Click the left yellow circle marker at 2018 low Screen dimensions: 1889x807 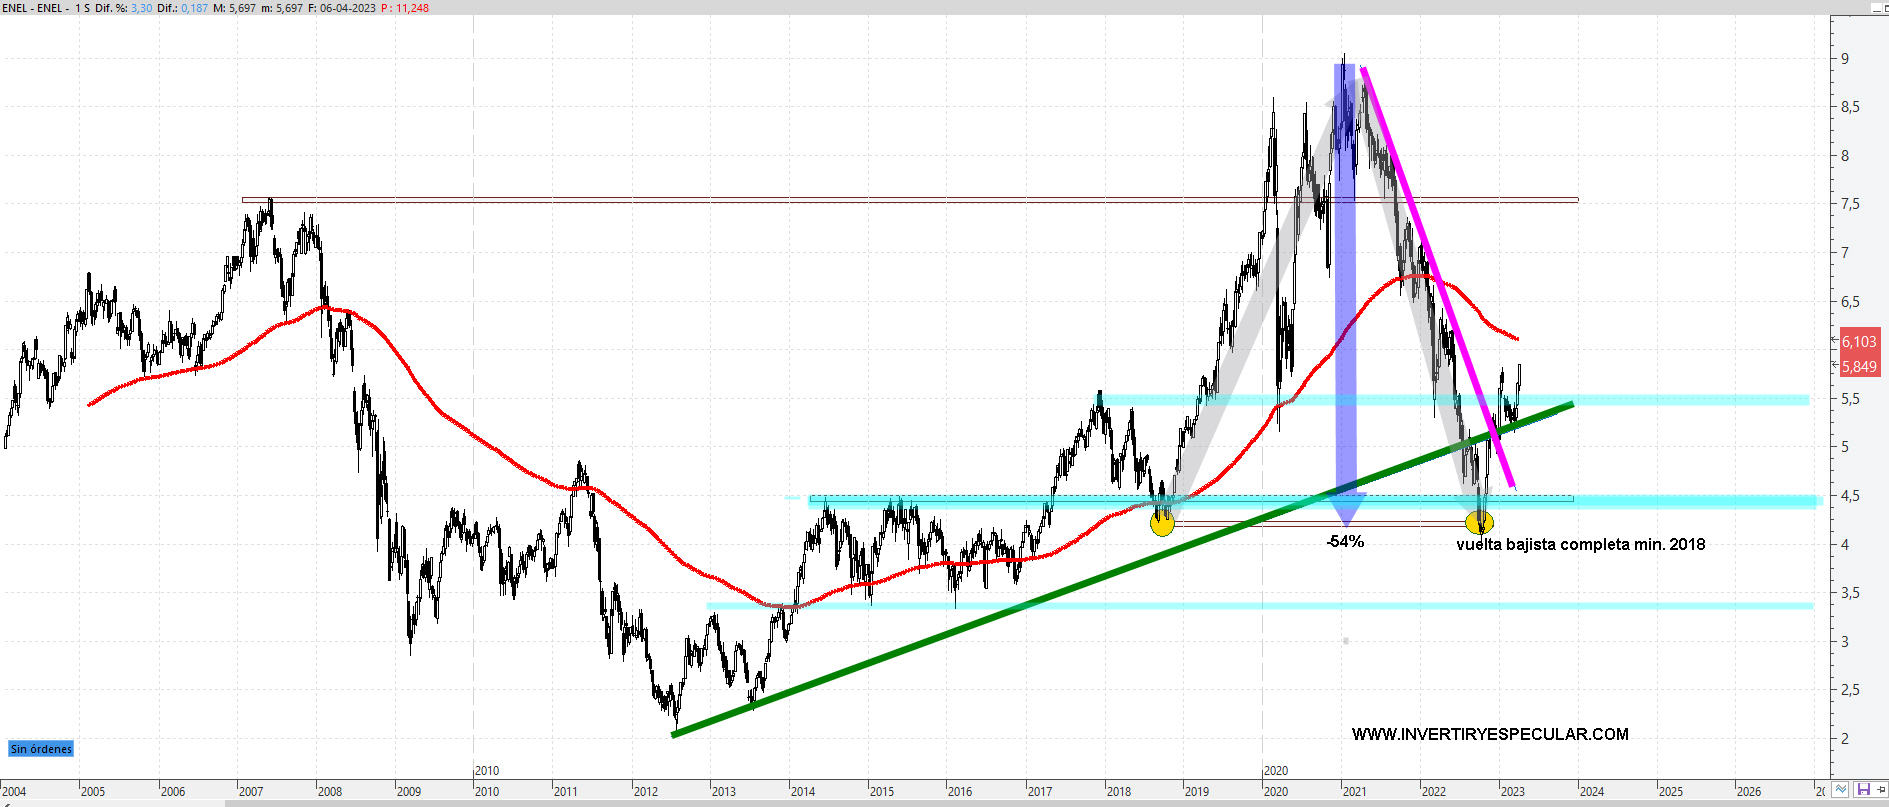pos(1162,523)
